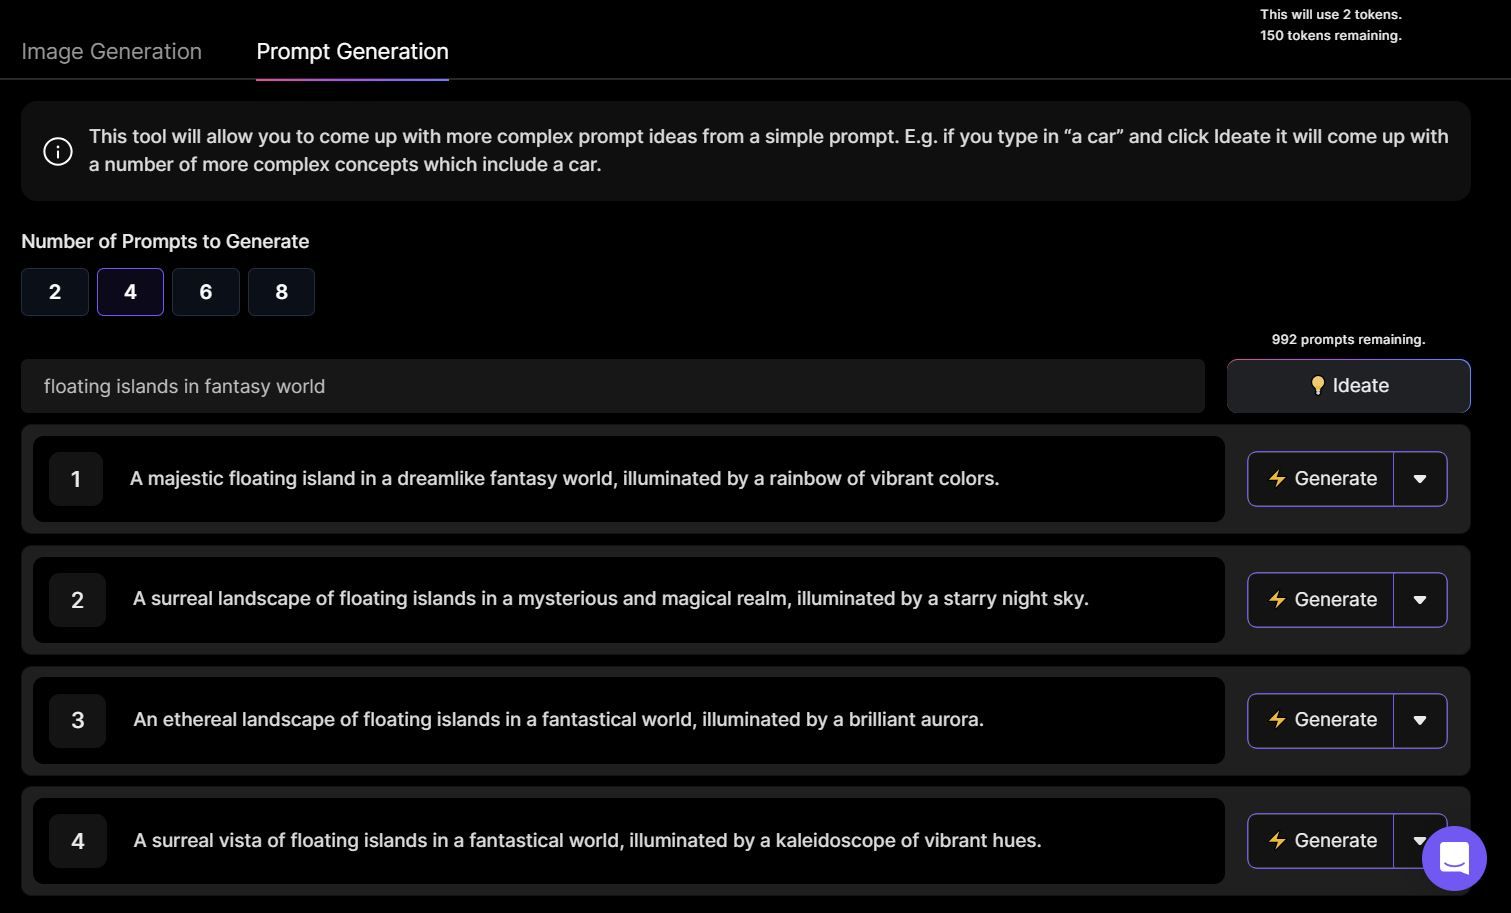Image resolution: width=1511 pixels, height=913 pixels.
Task: Click the lightbulb Ideate button
Action: point(1348,386)
